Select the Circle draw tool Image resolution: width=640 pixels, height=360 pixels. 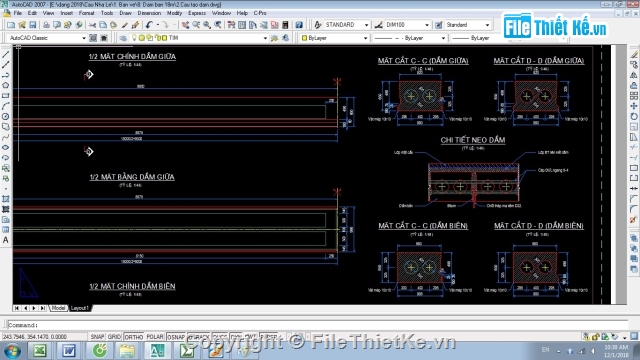click(6, 116)
